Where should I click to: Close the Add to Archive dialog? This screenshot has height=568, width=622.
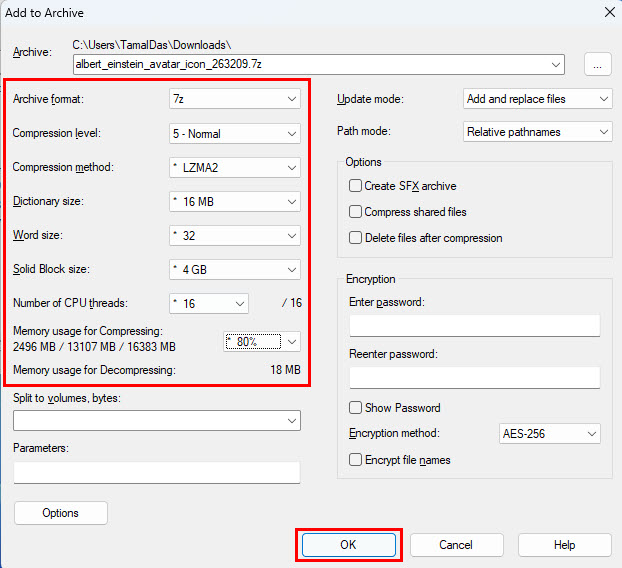[609, 12]
